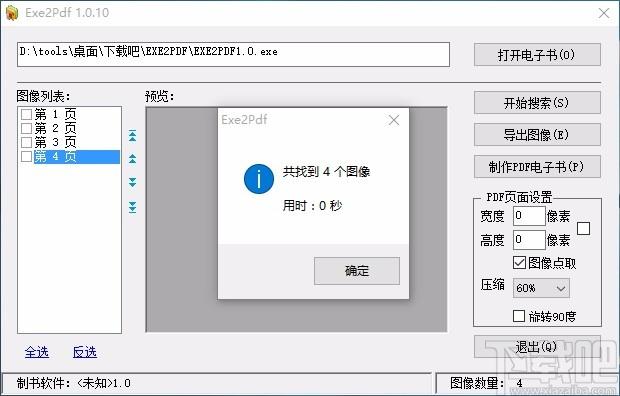Click the 反选 link
This screenshot has height=396, width=620.
coord(85,352)
